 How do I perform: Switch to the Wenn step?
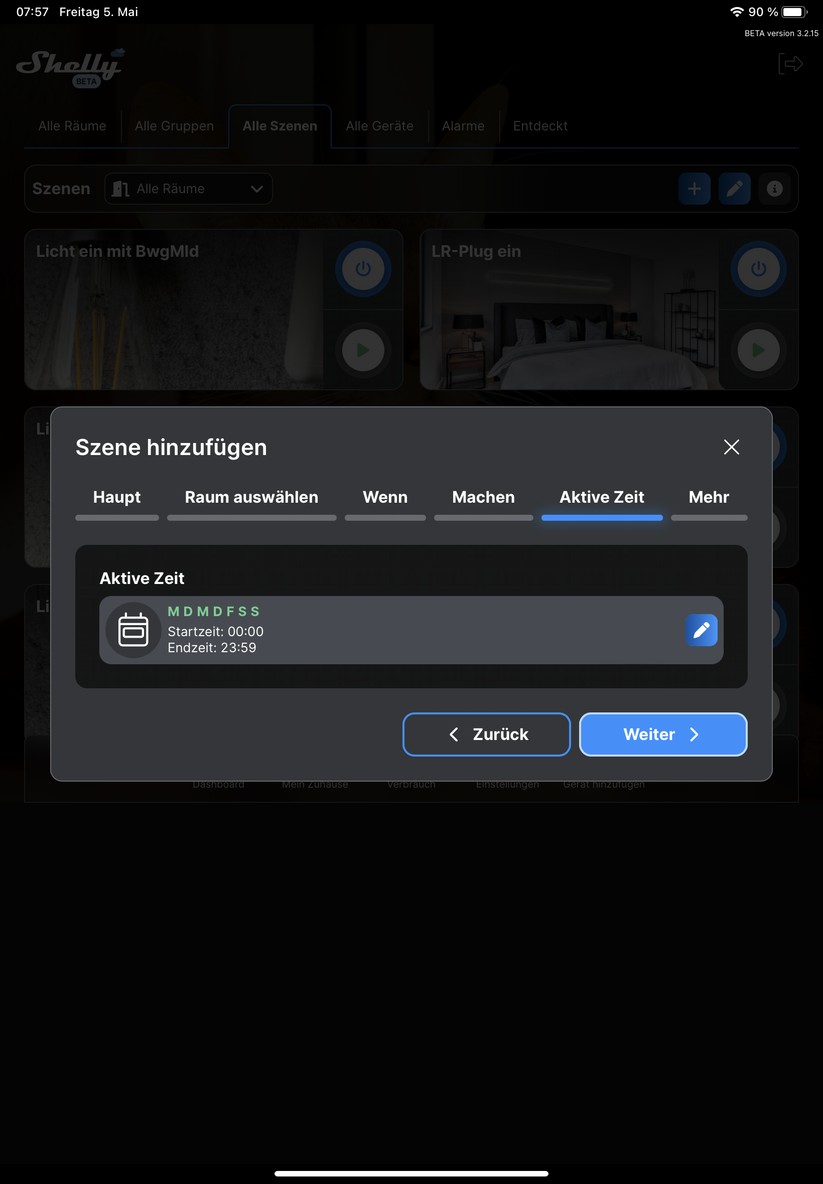(x=385, y=497)
